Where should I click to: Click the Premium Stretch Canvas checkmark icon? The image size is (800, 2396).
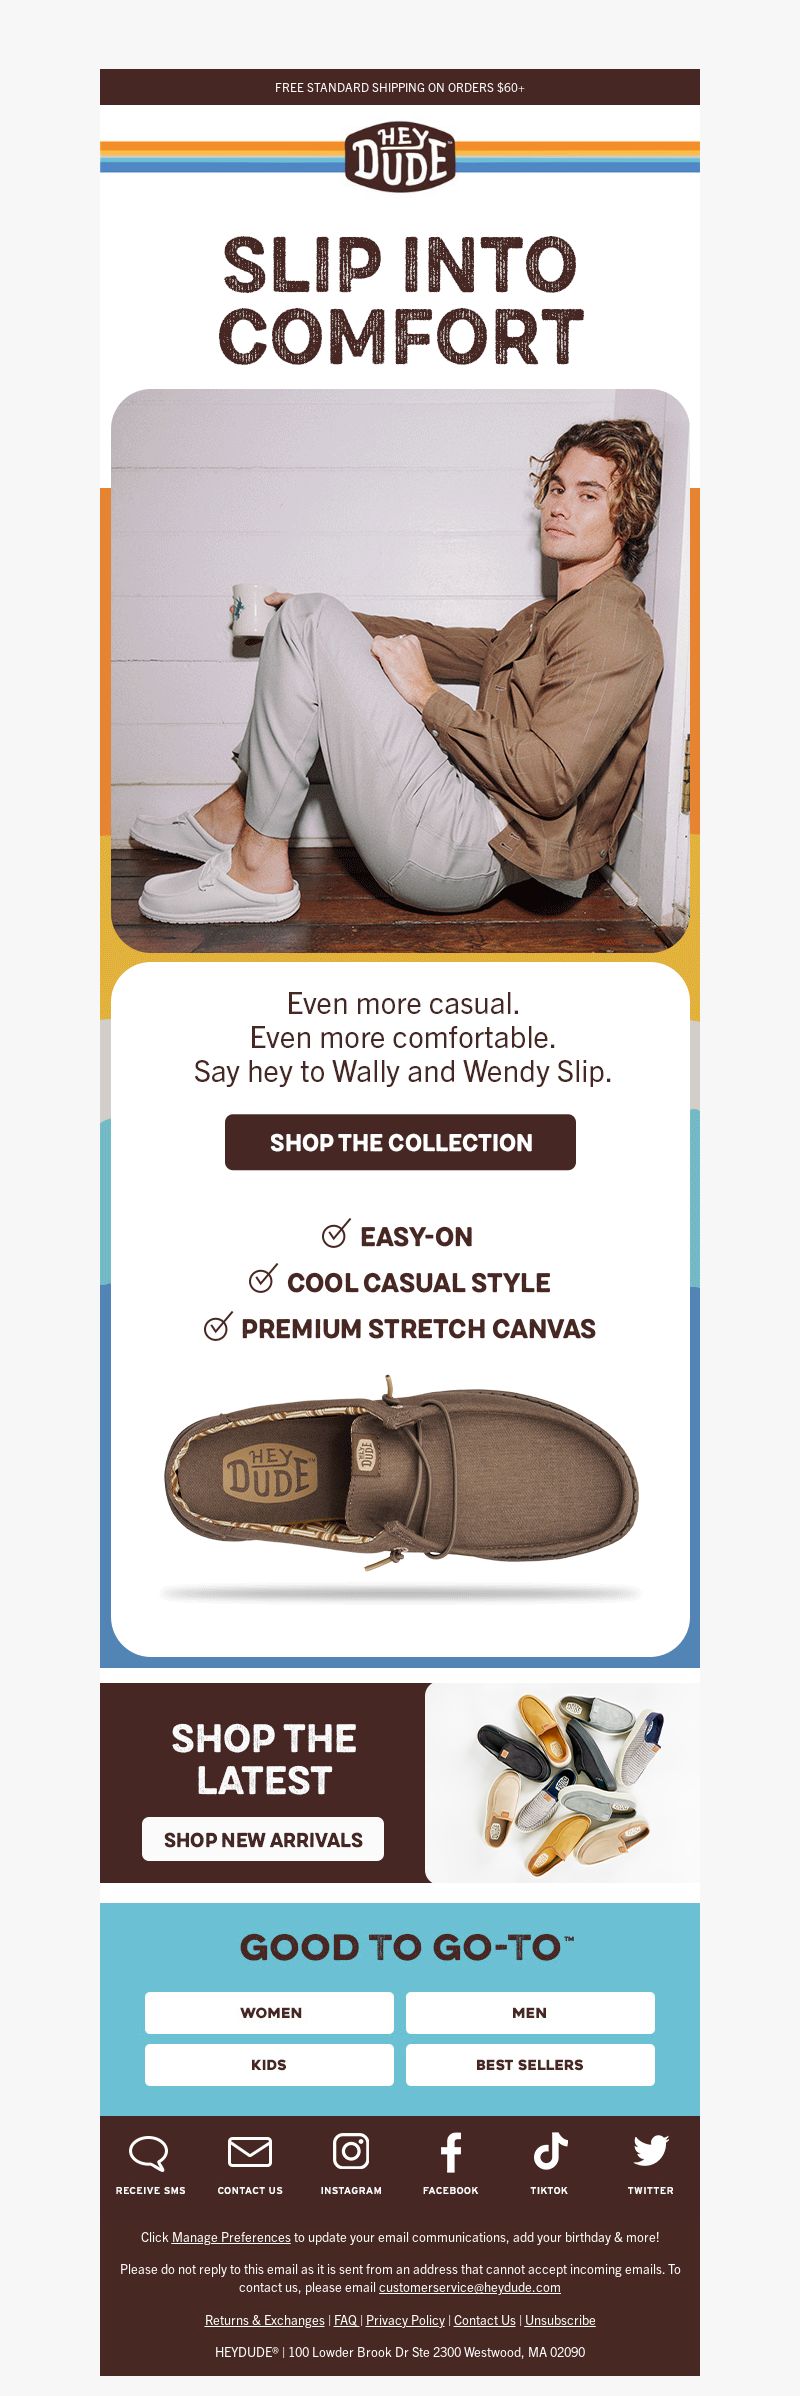218,1326
